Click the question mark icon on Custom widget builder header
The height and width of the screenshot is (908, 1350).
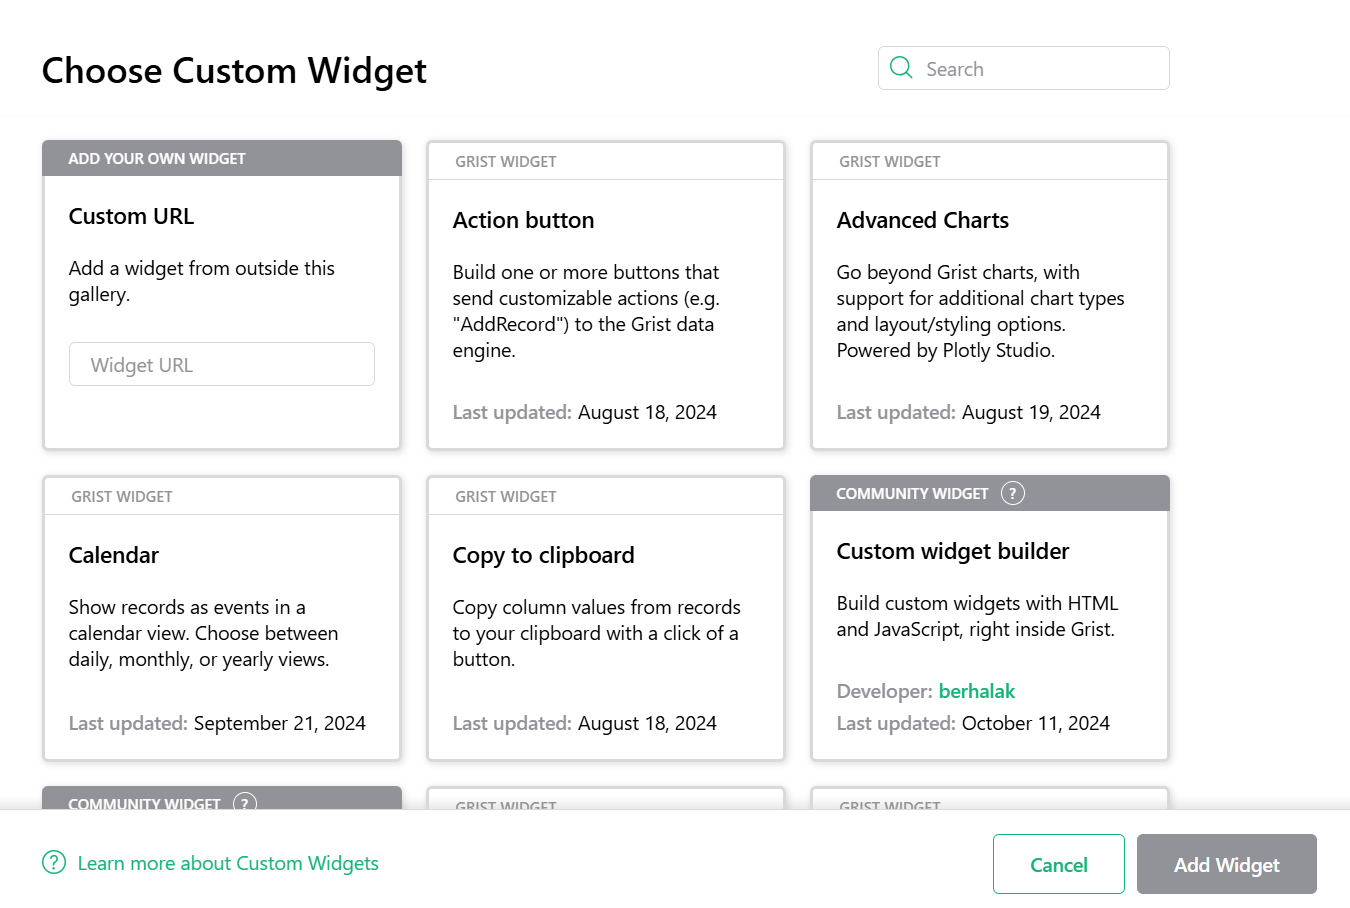click(1013, 493)
